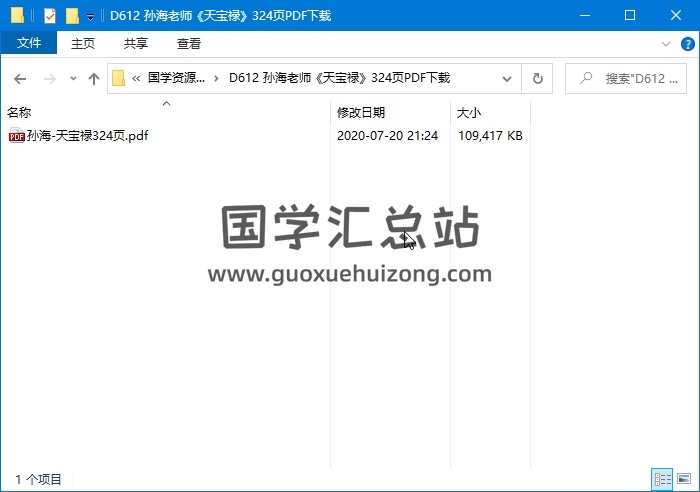Click the date 2020-07-20 21:24

(x=388, y=135)
